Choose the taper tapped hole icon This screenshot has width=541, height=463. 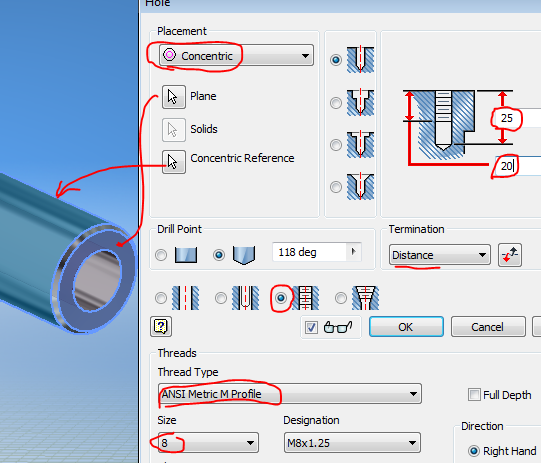(x=365, y=298)
